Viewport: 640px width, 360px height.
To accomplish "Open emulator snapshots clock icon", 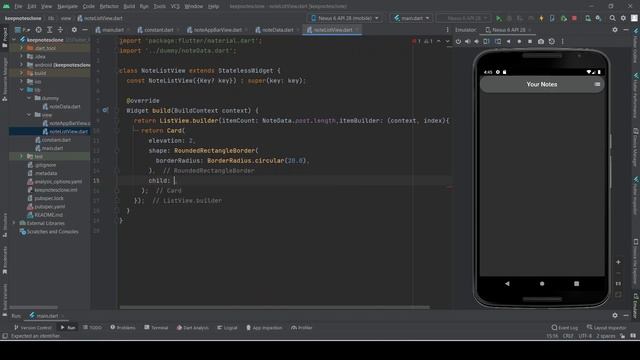I will pyautogui.click(x=552, y=41).
